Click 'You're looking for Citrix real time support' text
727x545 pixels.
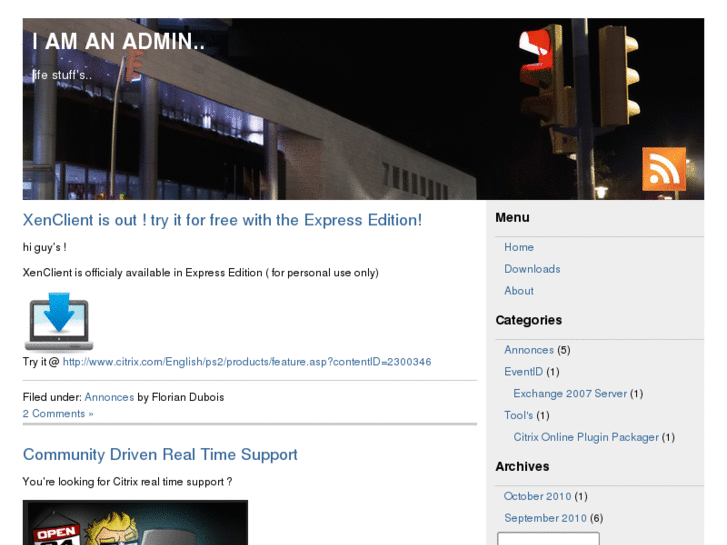(127, 482)
